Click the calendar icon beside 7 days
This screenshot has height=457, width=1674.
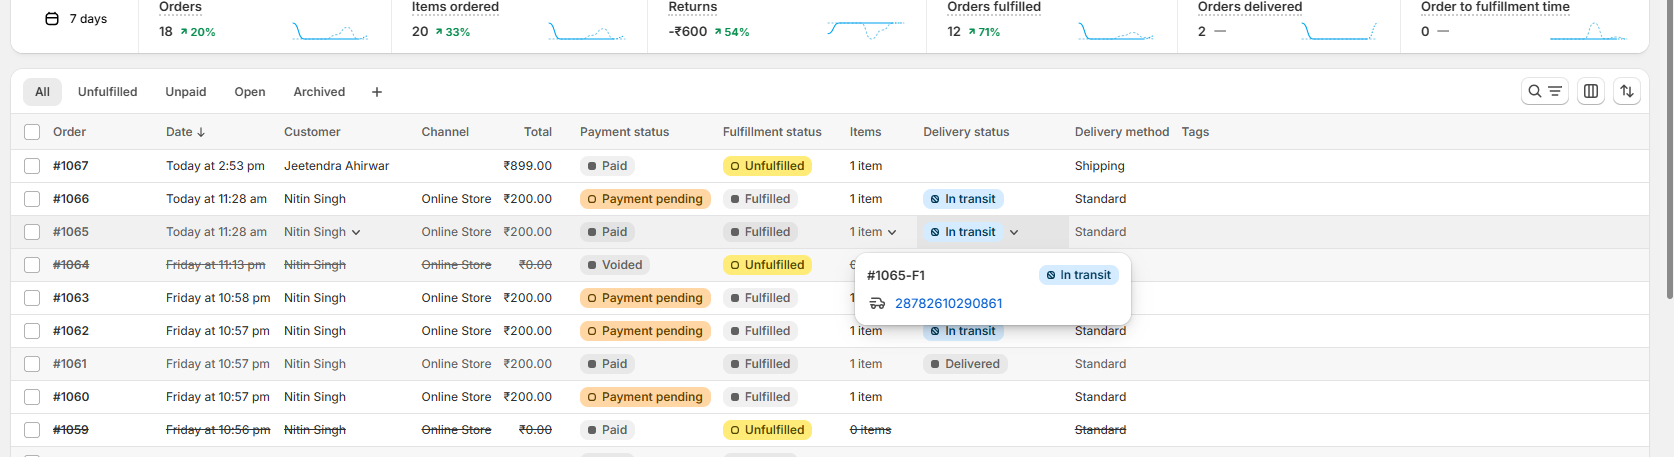click(x=52, y=19)
